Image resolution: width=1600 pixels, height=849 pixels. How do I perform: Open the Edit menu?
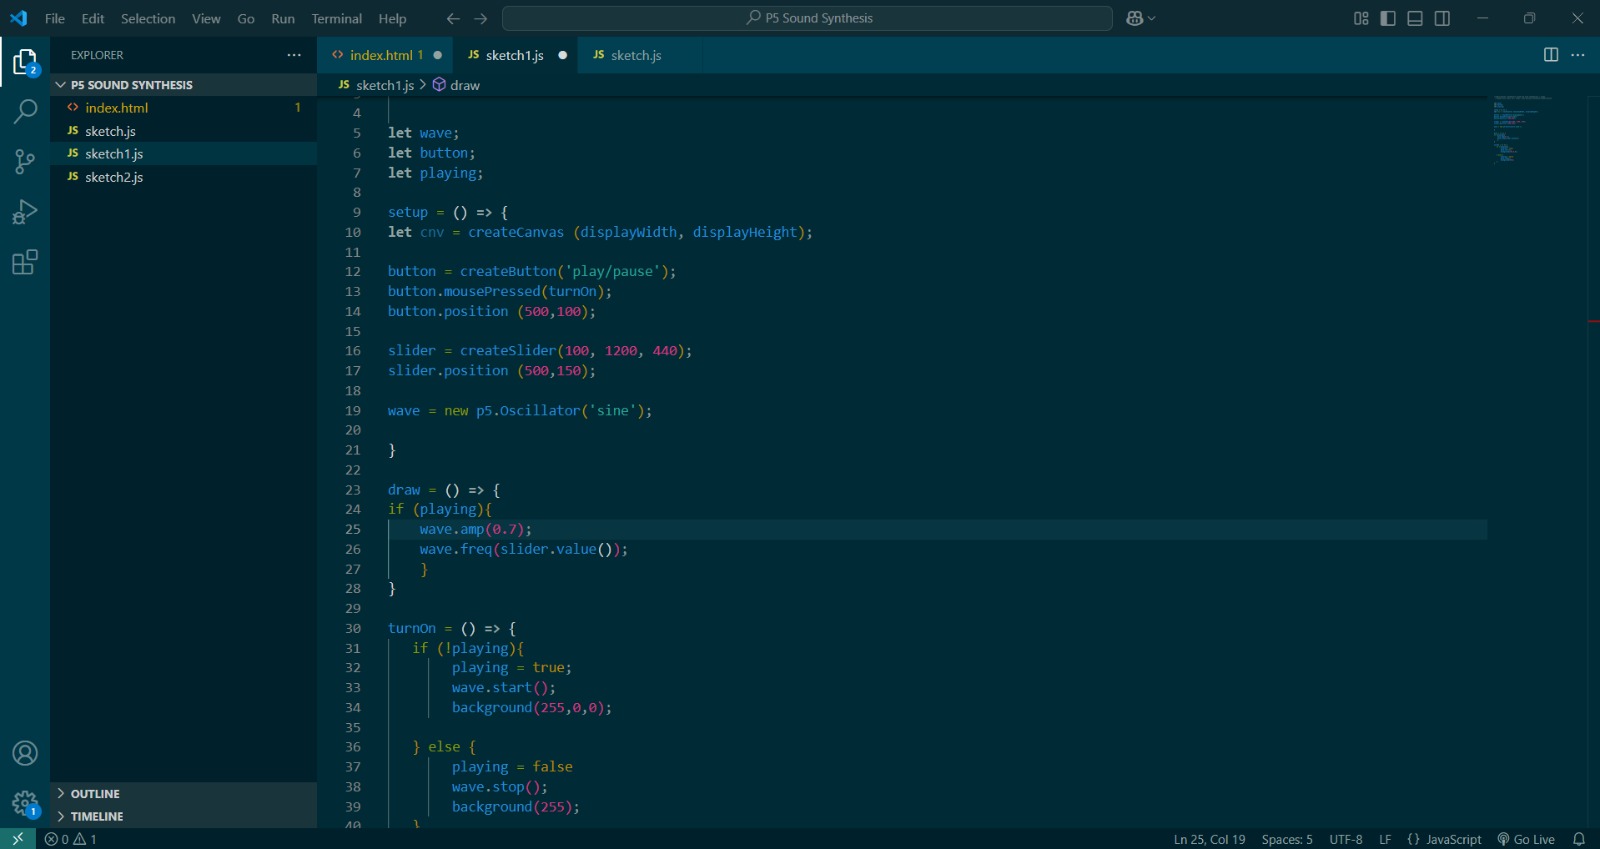93,18
